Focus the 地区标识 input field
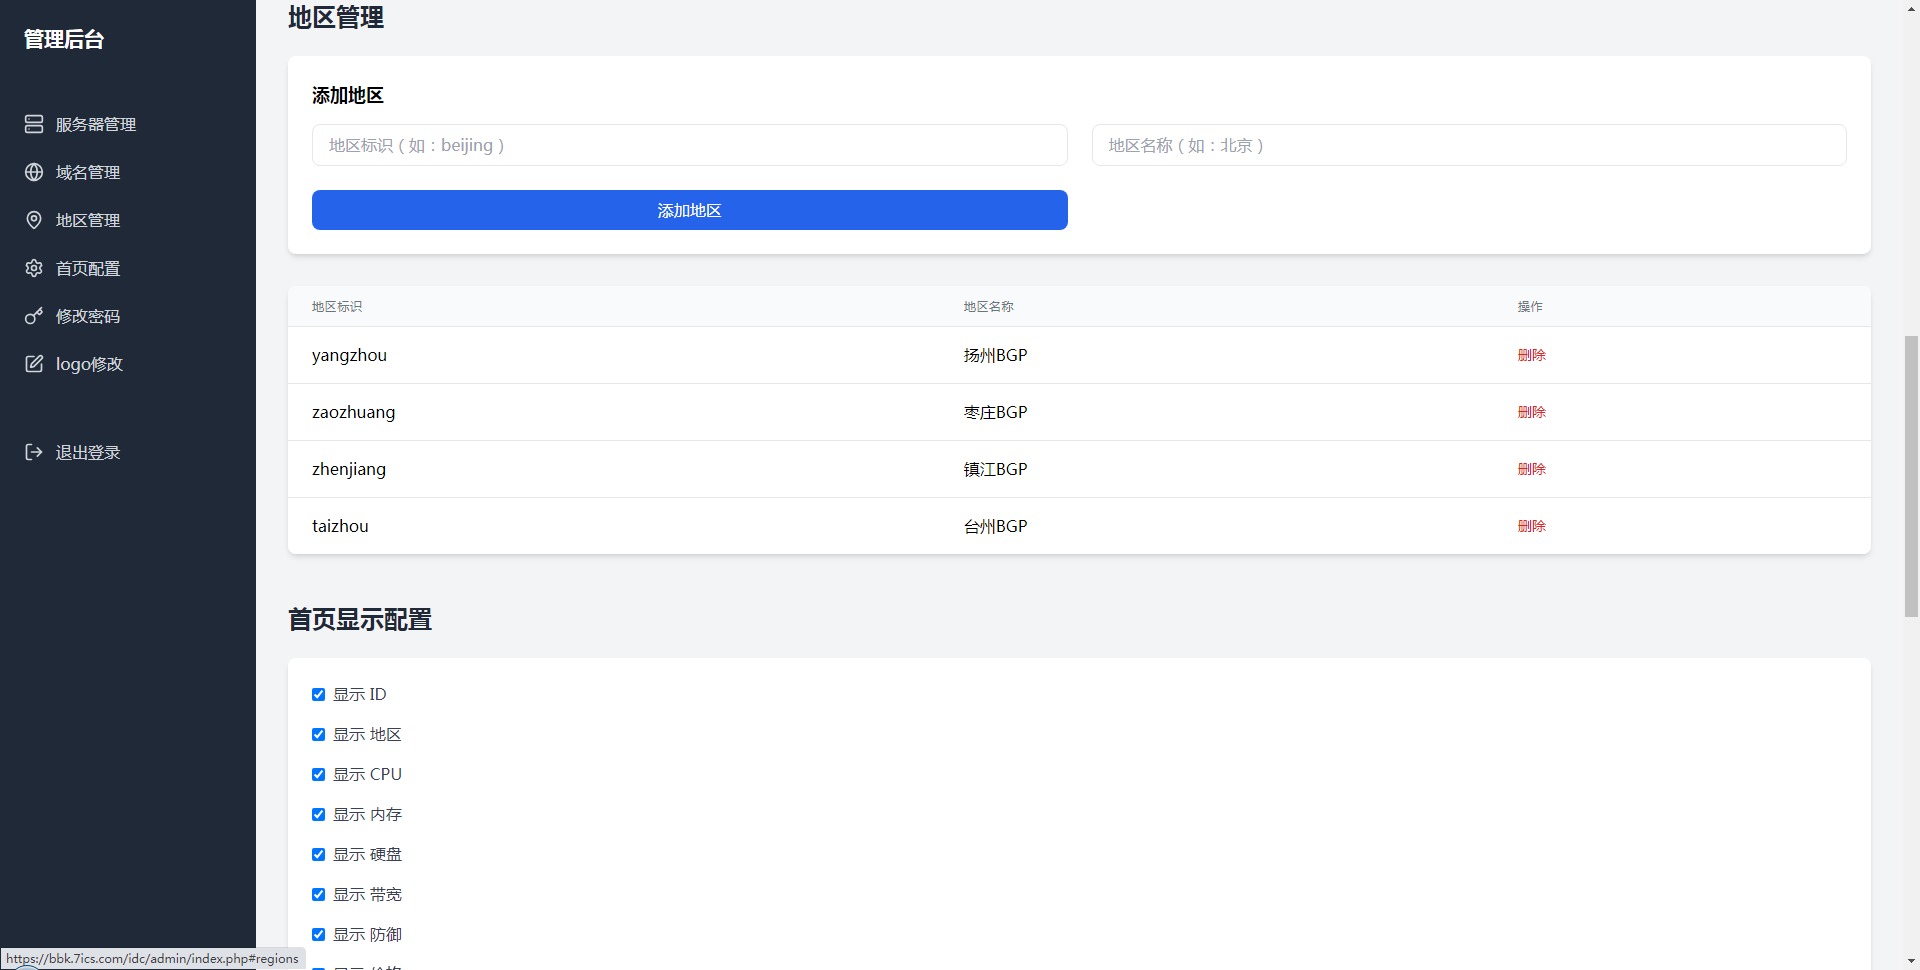This screenshot has width=1920, height=970. [x=689, y=145]
